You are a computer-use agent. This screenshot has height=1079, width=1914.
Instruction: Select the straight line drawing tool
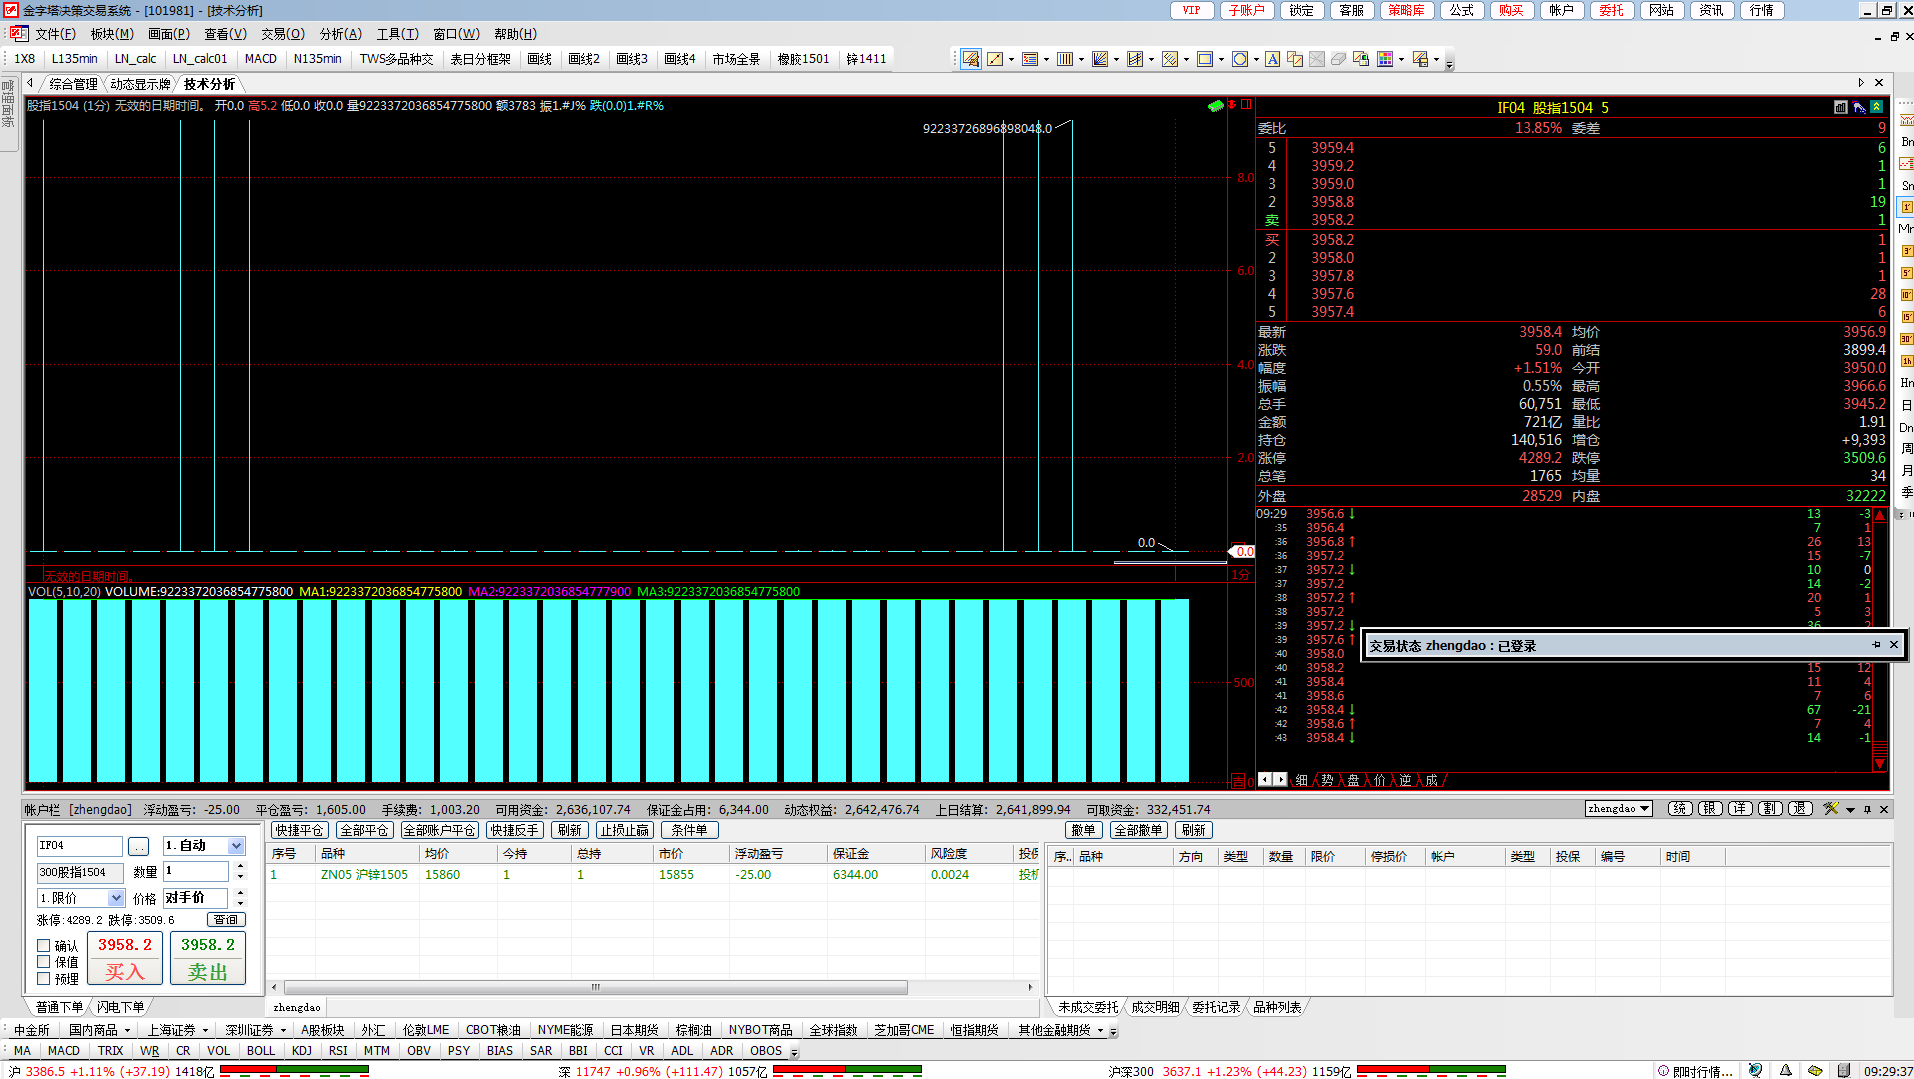(x=994, y=60)
